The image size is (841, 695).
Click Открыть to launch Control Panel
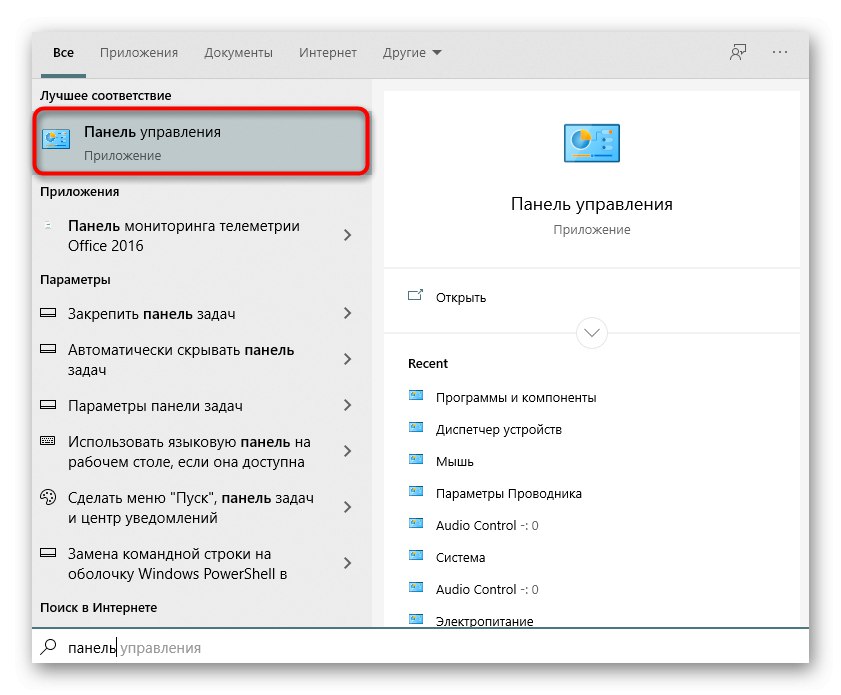(x=461, y=297)
